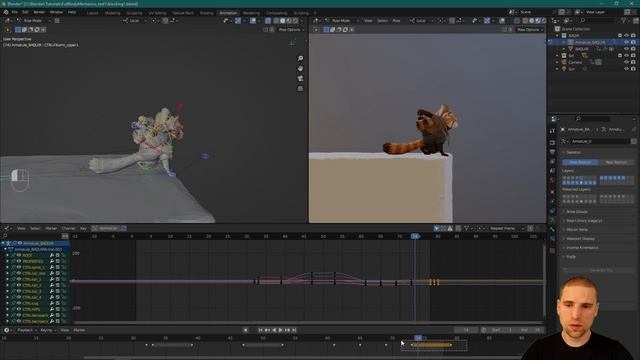Select Pose Position button in Skeleton panel
Screen dimensions: 640x360
pyautogui.click(x=580, y=162)
